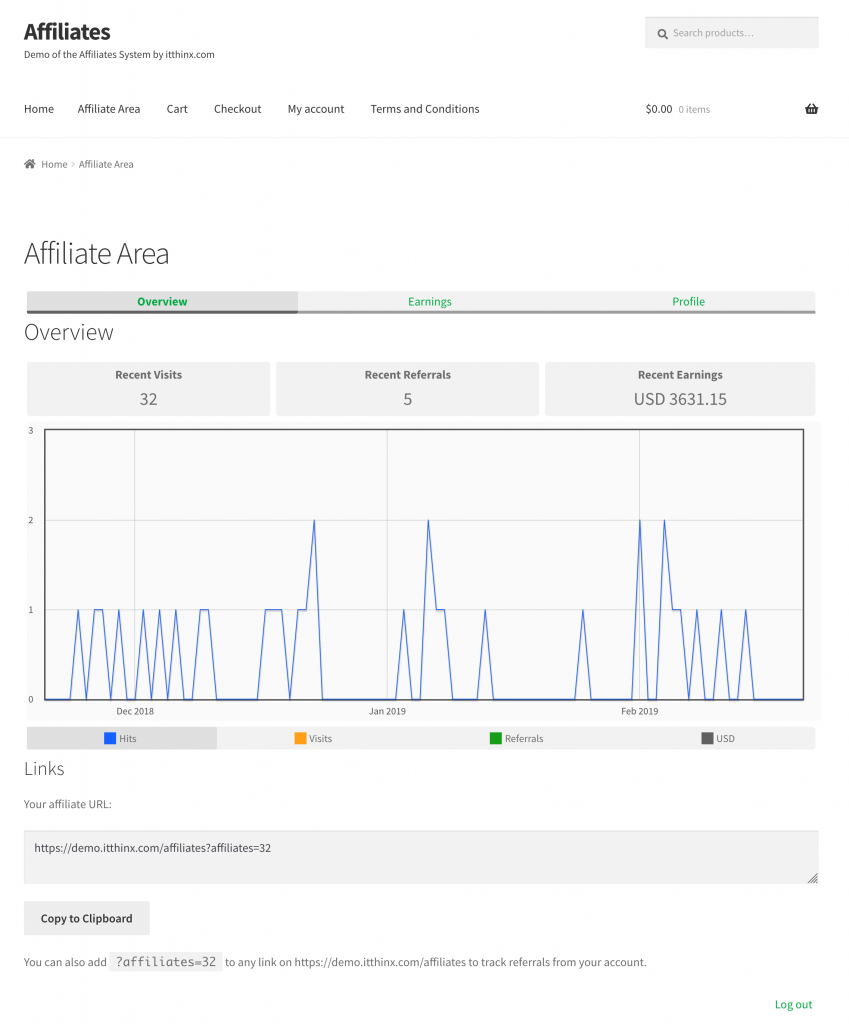The width and height of the screenshot is (849, 1024).
Task: Toggle the green Referrals legend swatch
Action: 496,738
